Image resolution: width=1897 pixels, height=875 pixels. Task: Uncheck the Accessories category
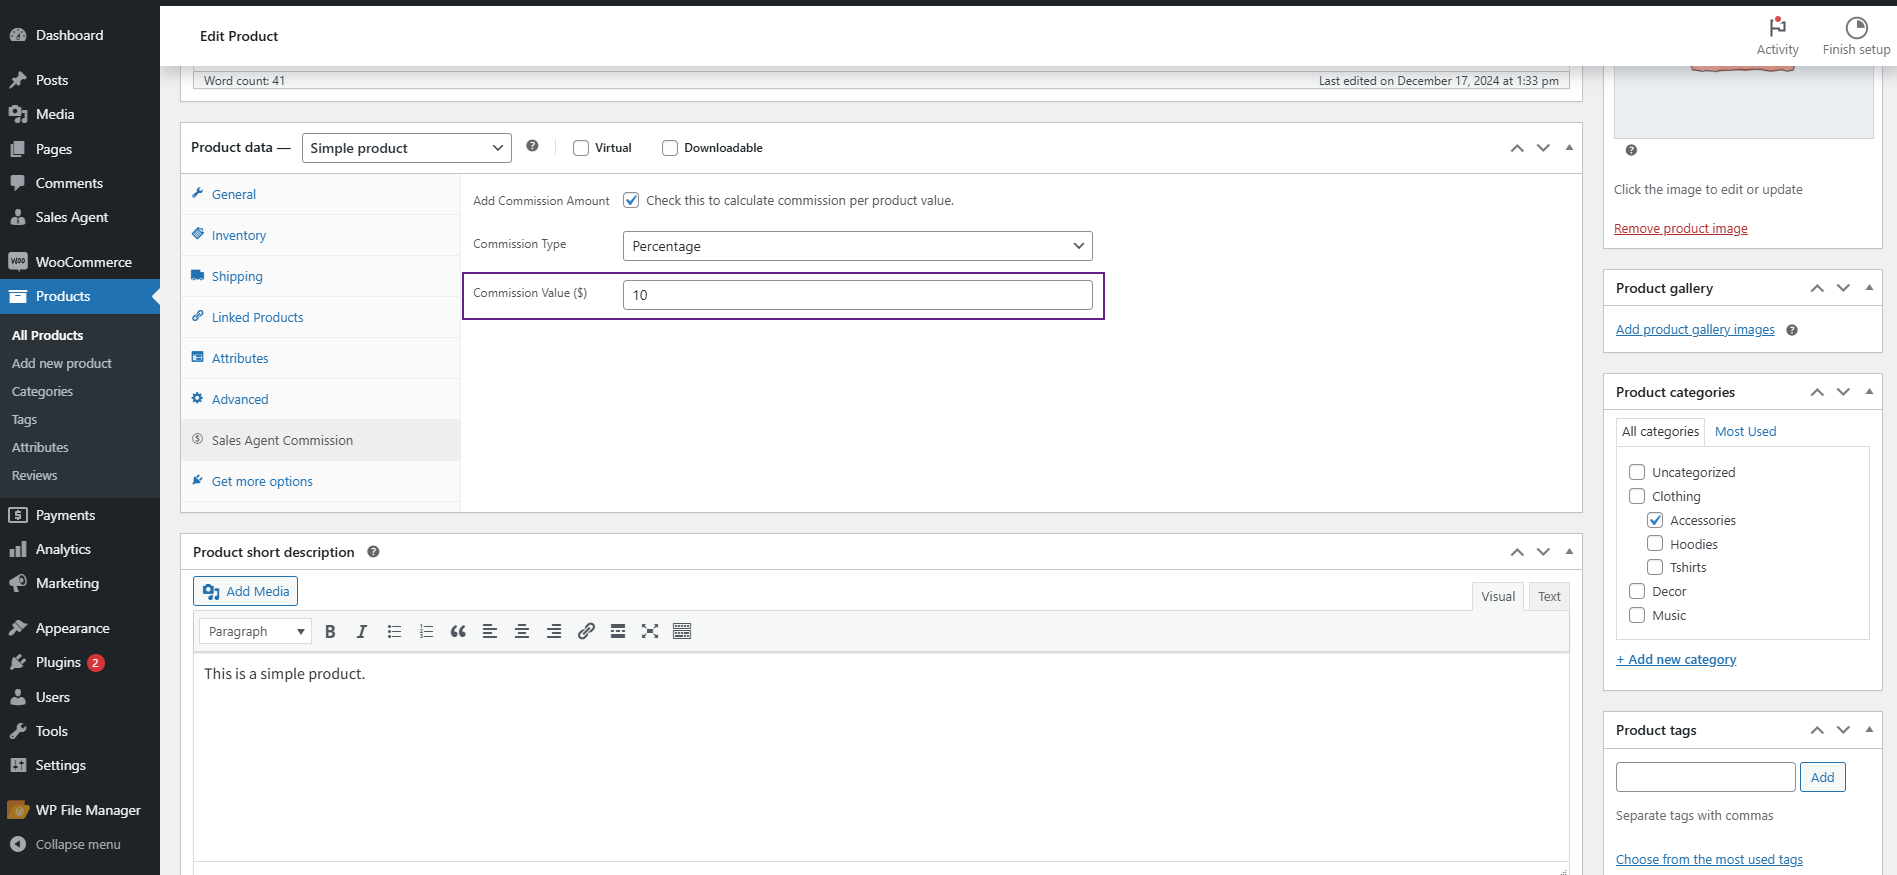pos(1655,520)
